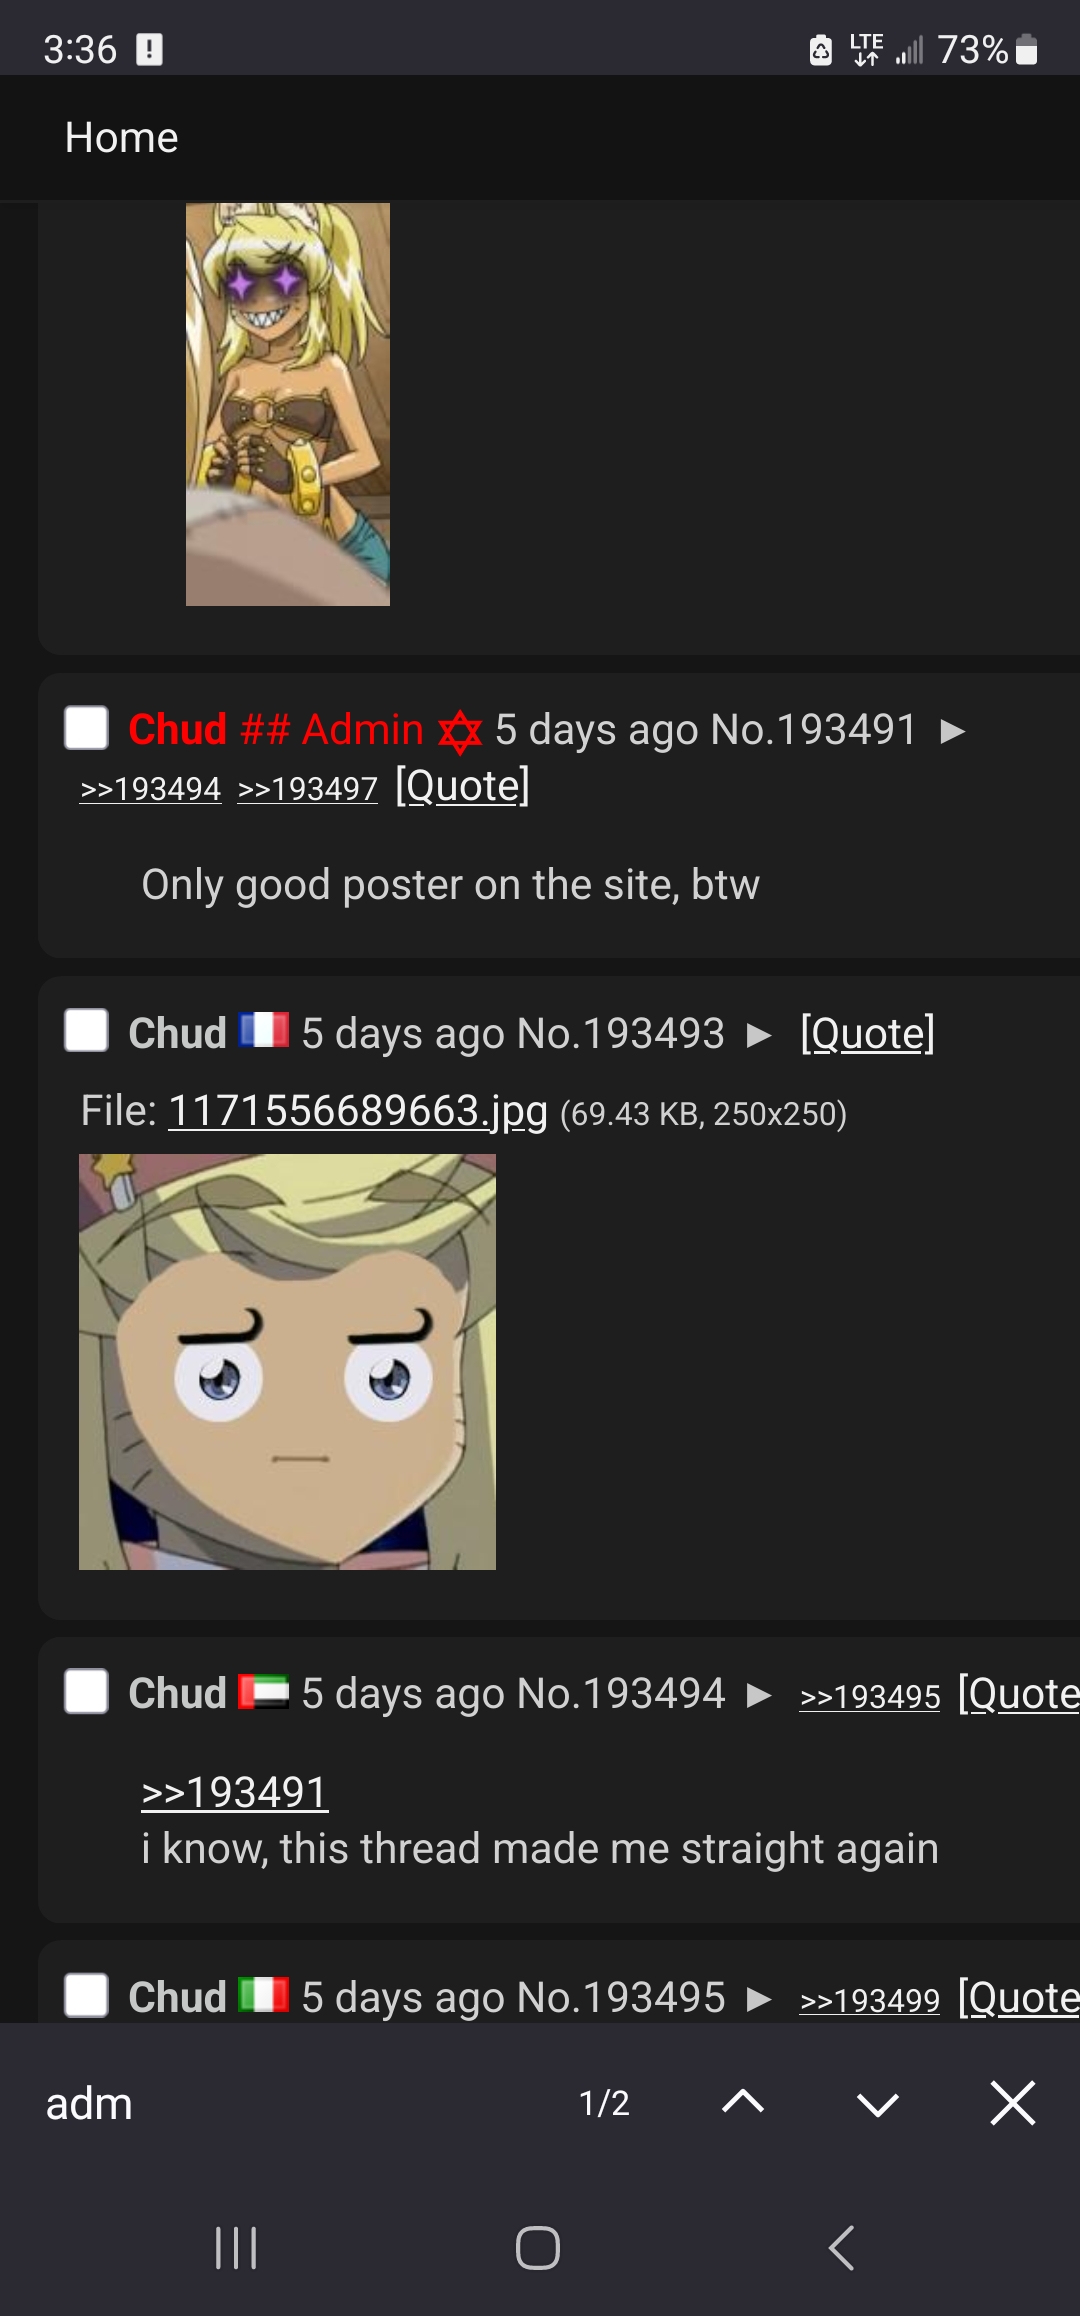Go to Home in the top bar

(x=121, y=138)
